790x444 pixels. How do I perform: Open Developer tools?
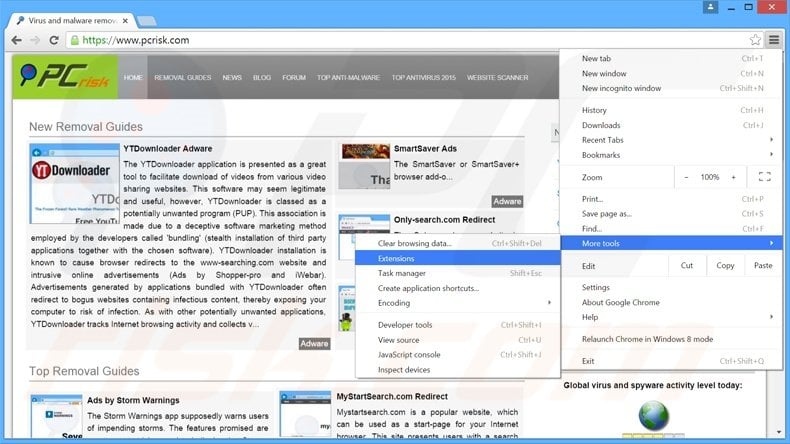click(x=457, y=325)
